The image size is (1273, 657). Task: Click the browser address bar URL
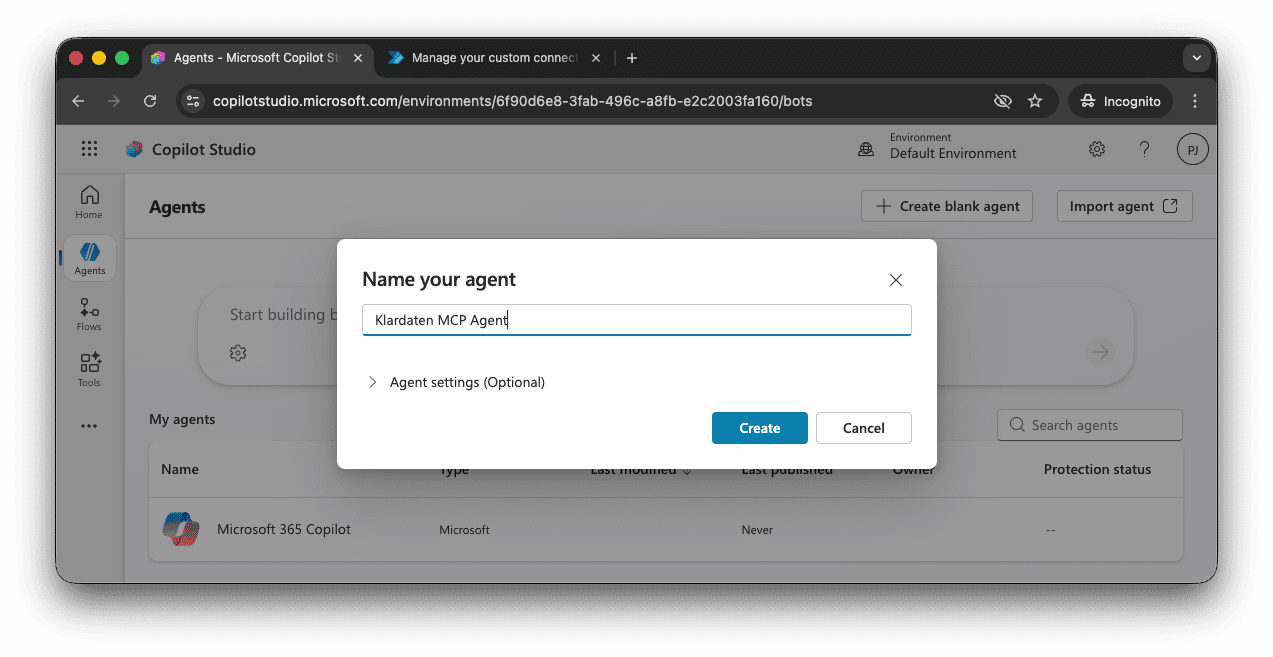[x=512, y=101]
